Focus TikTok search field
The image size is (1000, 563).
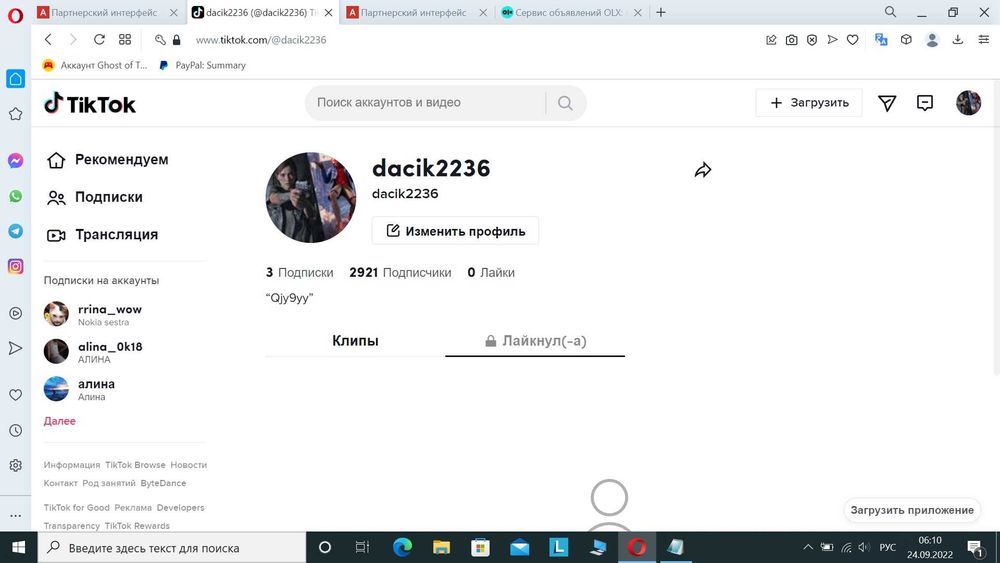click(424, 103)
